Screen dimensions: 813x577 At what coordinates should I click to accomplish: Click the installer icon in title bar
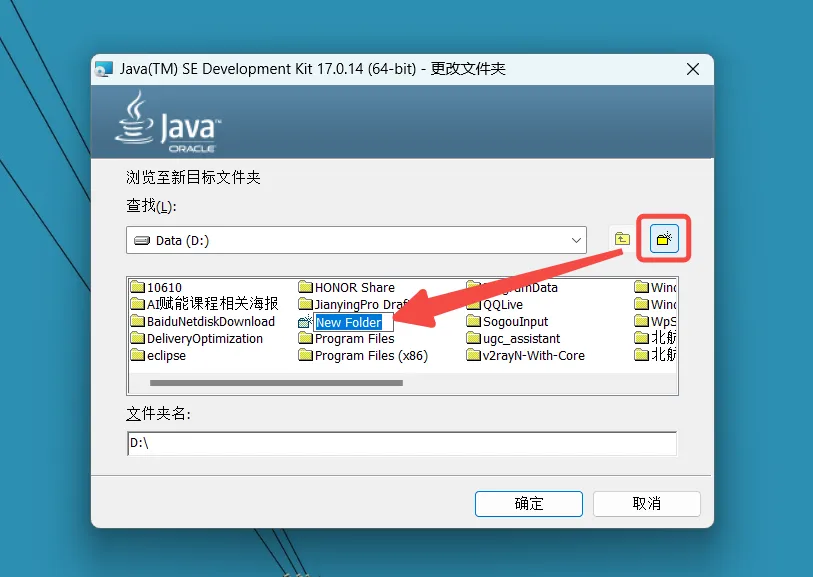pyautogui.click(x=103, y=69)
